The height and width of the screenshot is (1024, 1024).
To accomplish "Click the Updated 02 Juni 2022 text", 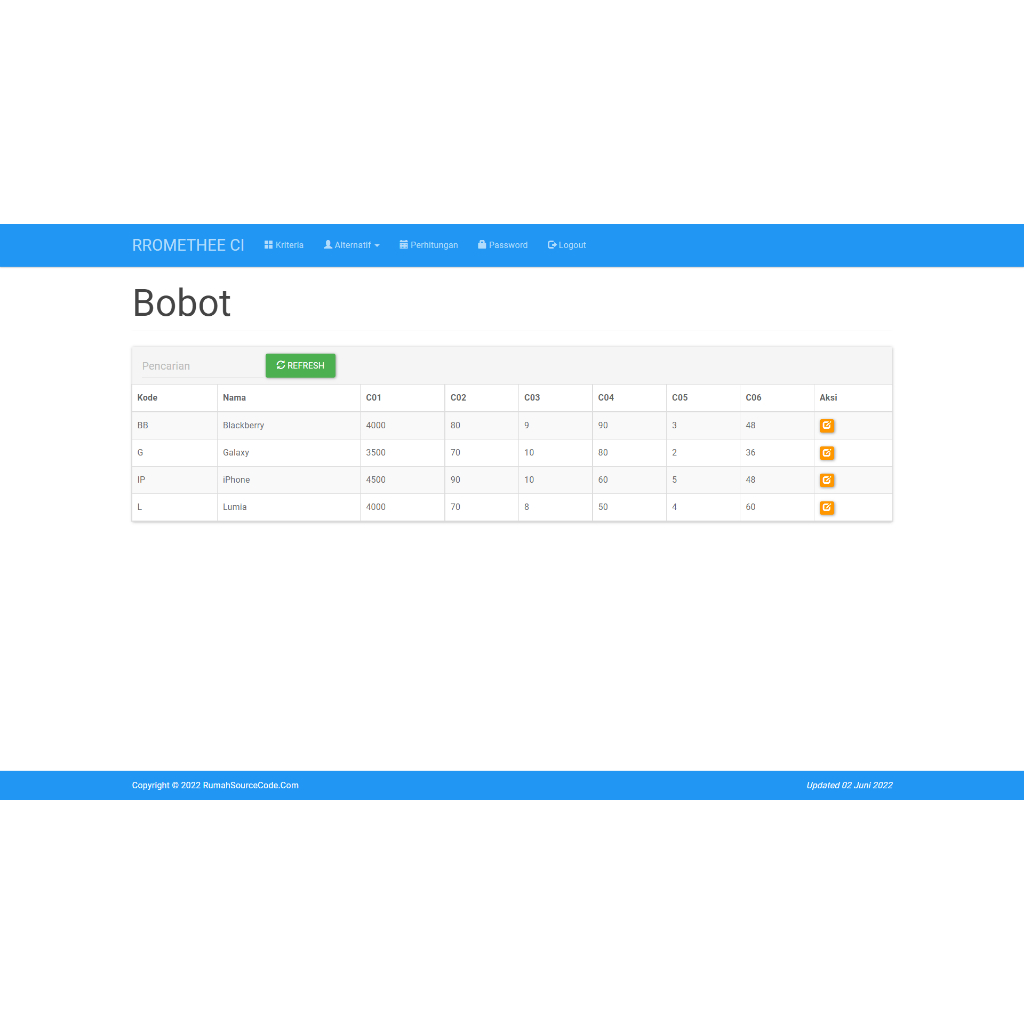I will pyautogui.click(x=849, y=785).
